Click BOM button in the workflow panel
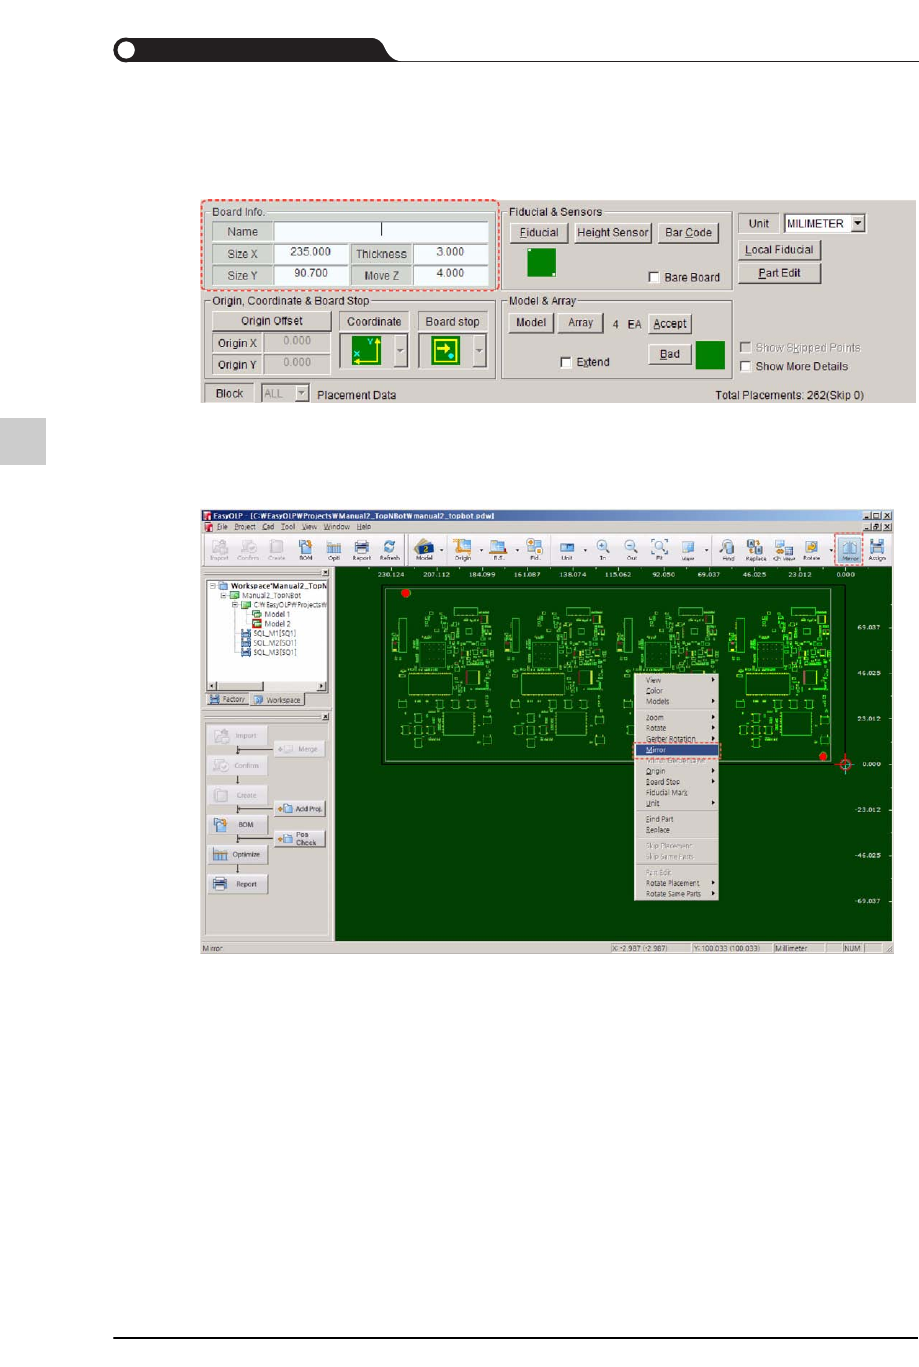 pyautogui.click(x=238, y=825)
